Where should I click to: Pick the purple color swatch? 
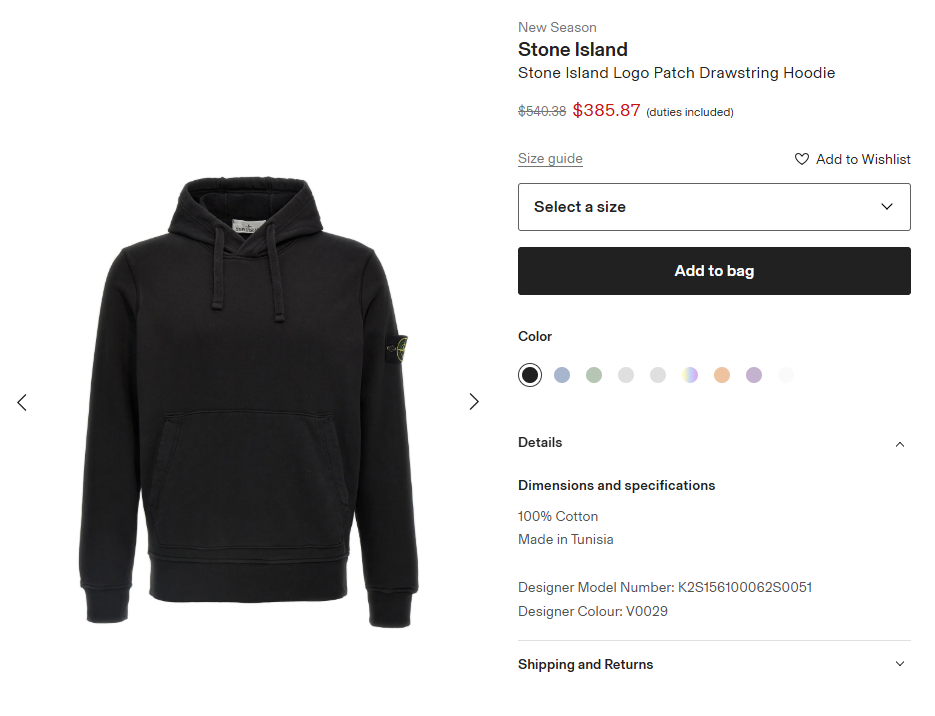click(x=754, y=375)
